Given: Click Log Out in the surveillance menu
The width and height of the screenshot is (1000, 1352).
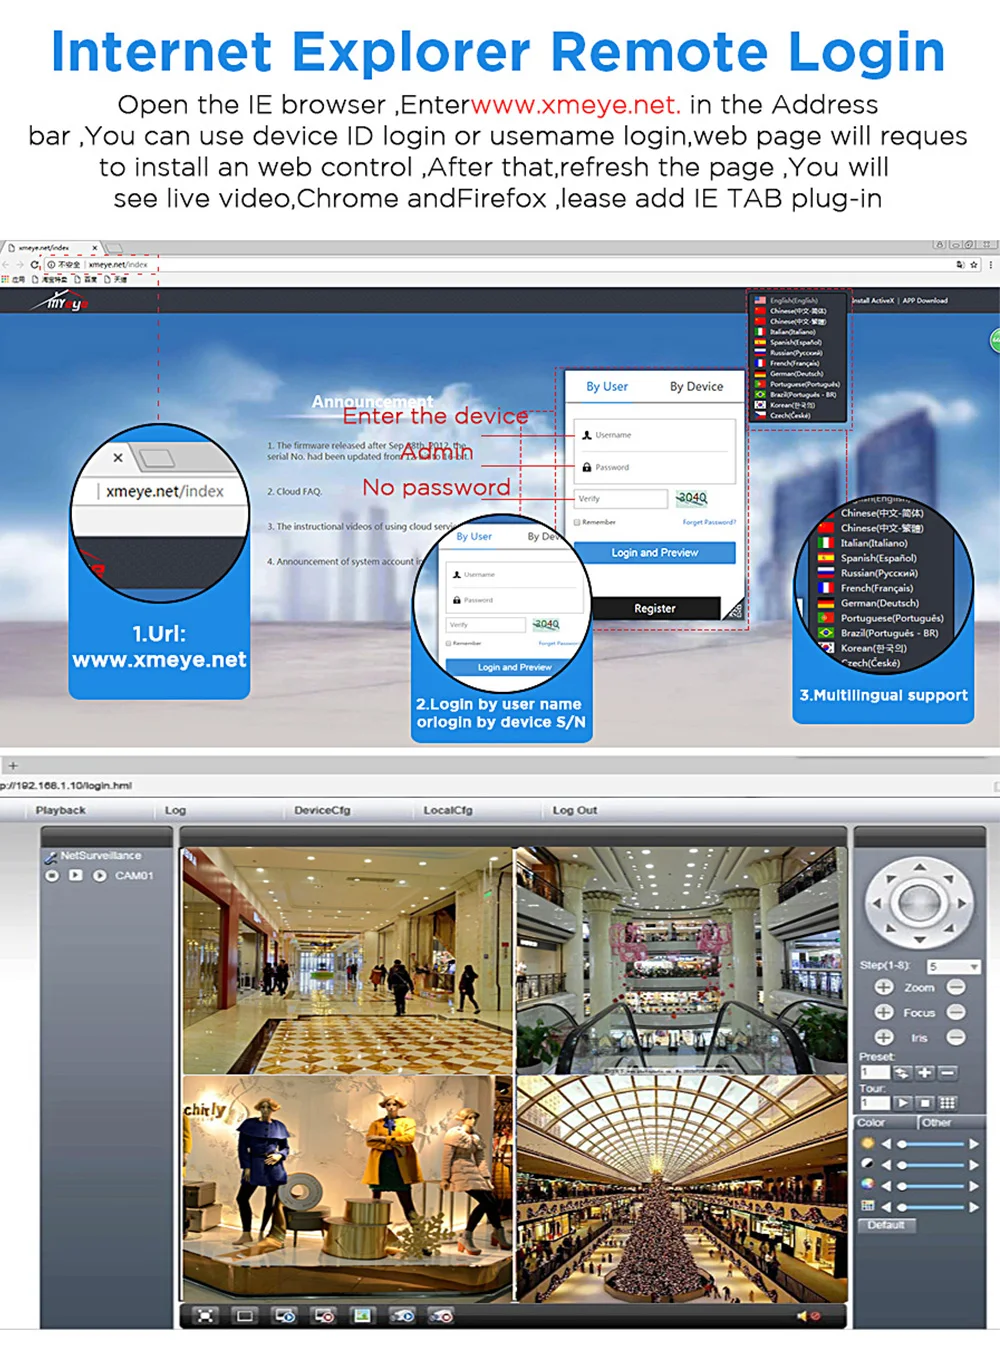Looking at the screenshot, I should (574, 810).
